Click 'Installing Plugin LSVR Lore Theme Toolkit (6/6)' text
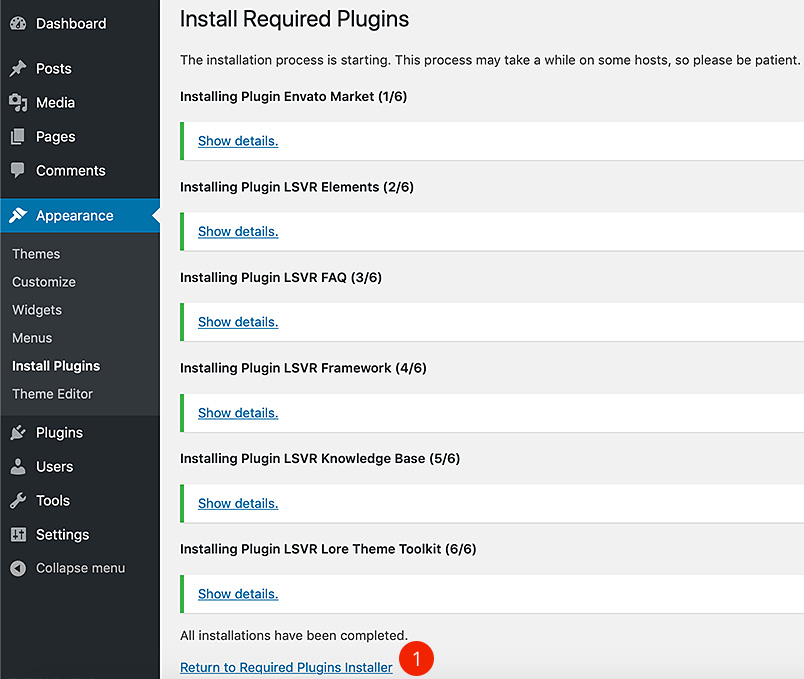 click(x=328, y=549)
